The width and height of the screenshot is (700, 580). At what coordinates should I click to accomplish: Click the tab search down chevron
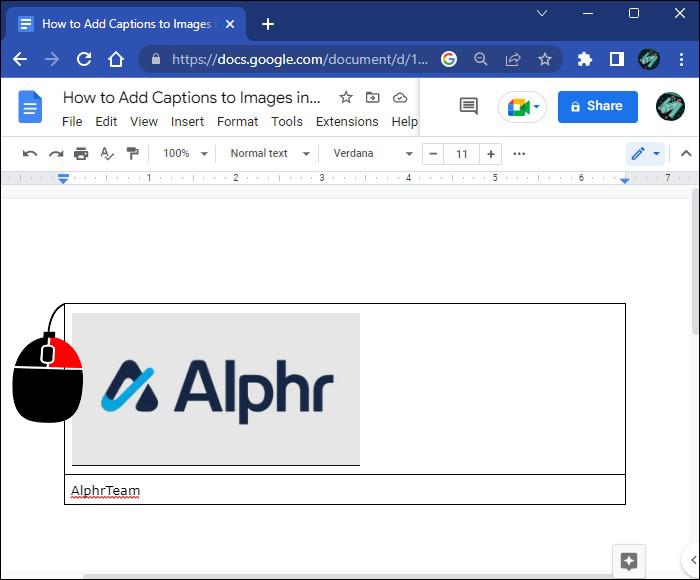click(x=542, y=13)
